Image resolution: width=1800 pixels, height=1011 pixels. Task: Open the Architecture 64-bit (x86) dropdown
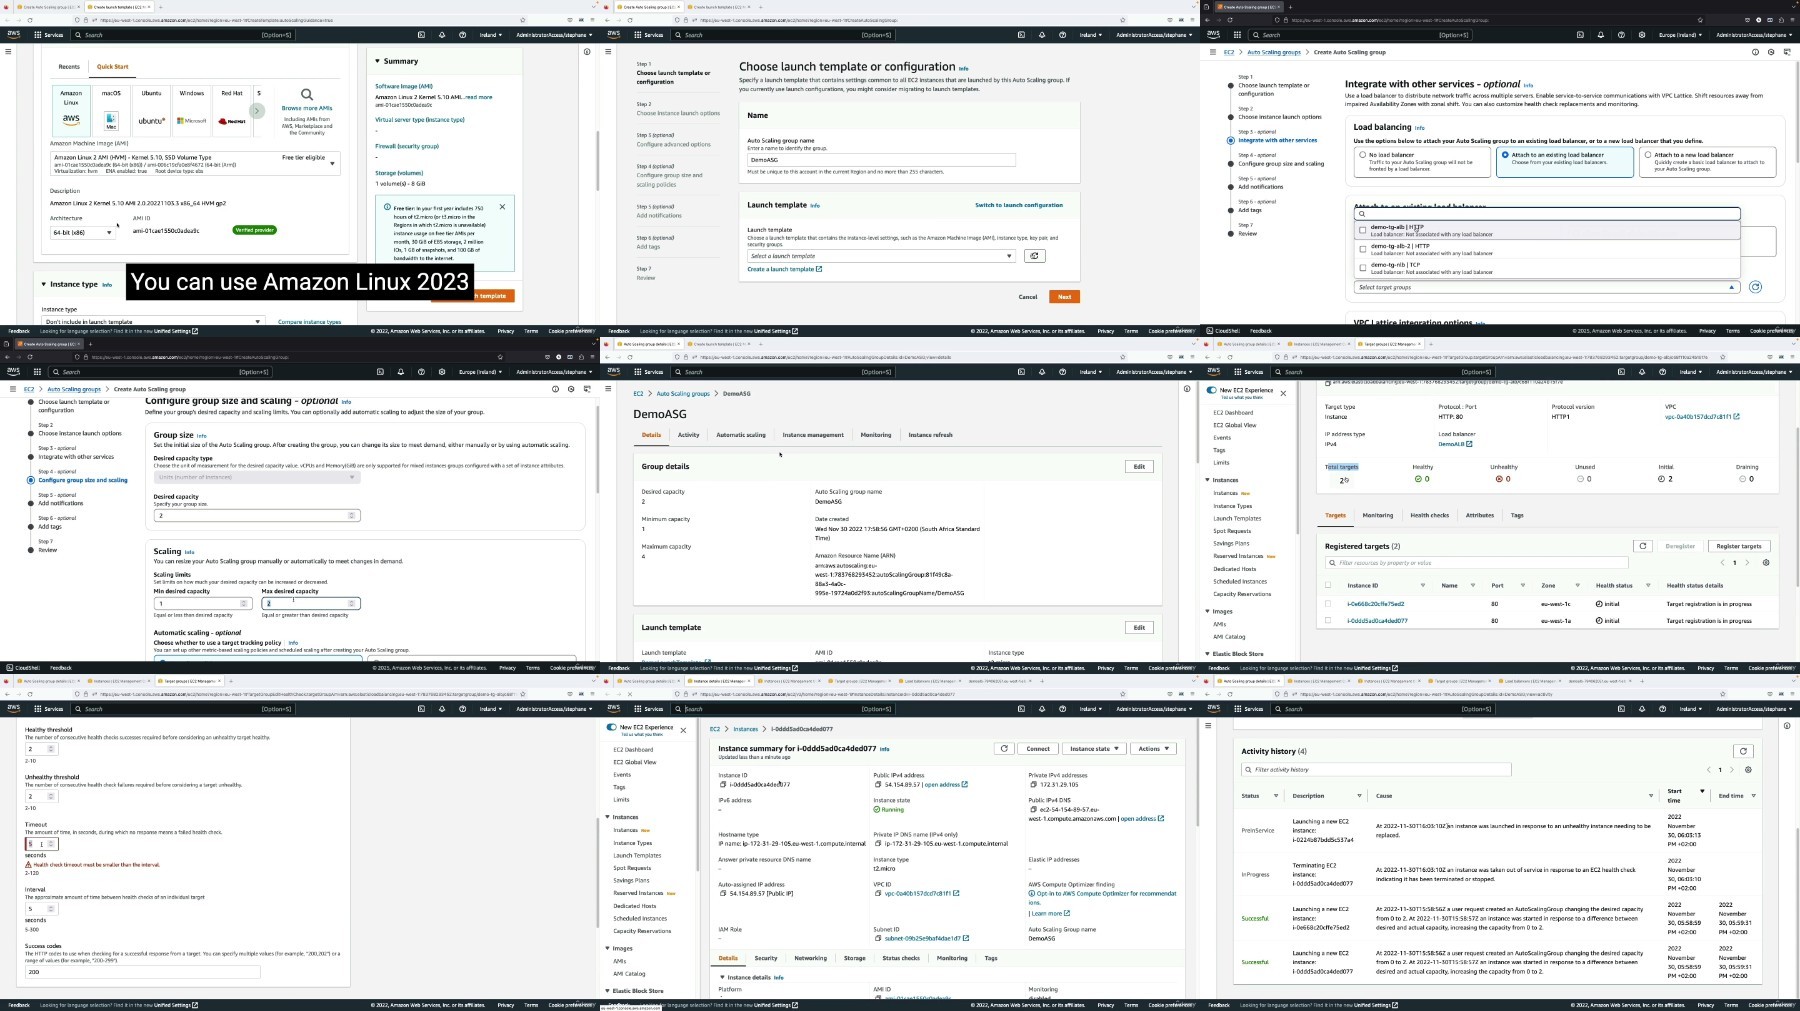pos(82,233)
